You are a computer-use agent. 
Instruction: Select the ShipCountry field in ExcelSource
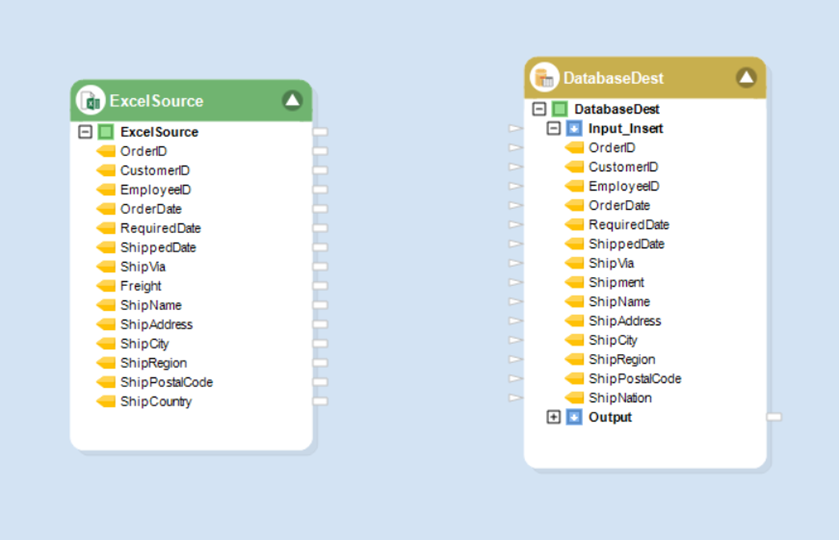[156, 402]
